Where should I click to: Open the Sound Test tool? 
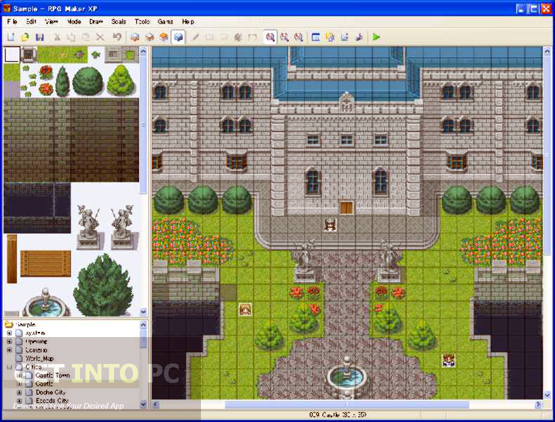(359, 37)
